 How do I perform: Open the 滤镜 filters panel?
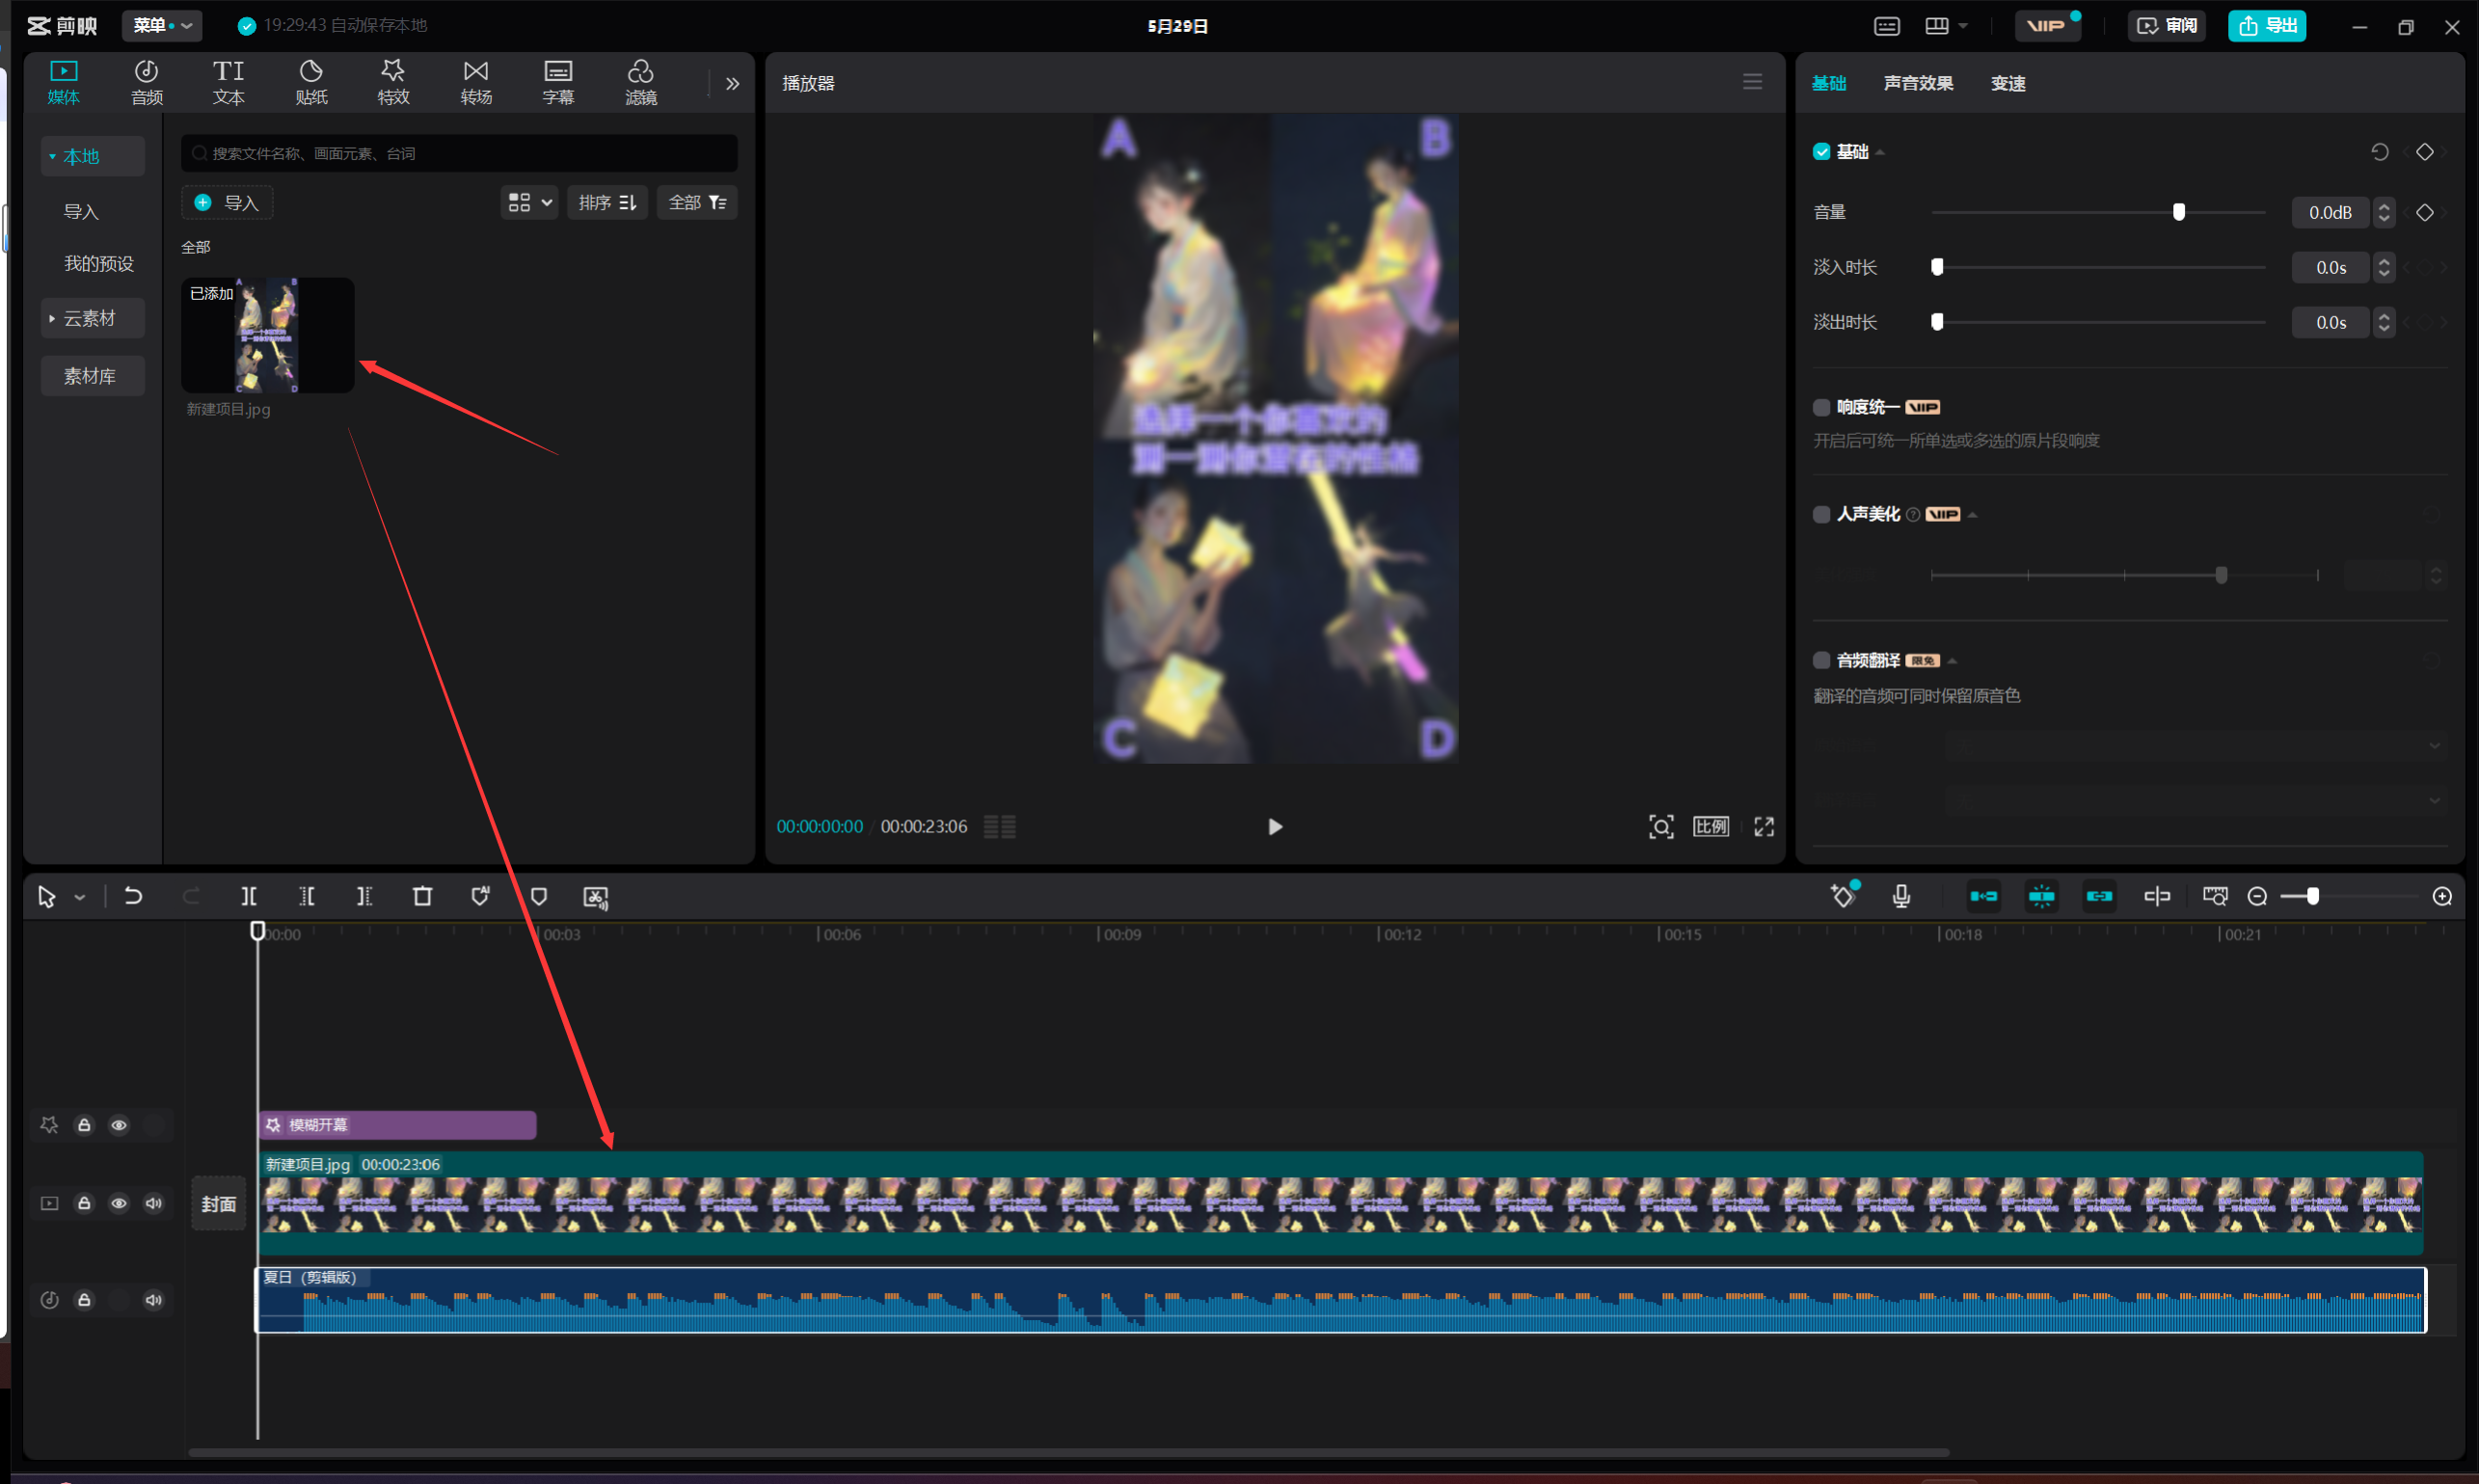tap(641, 82)
